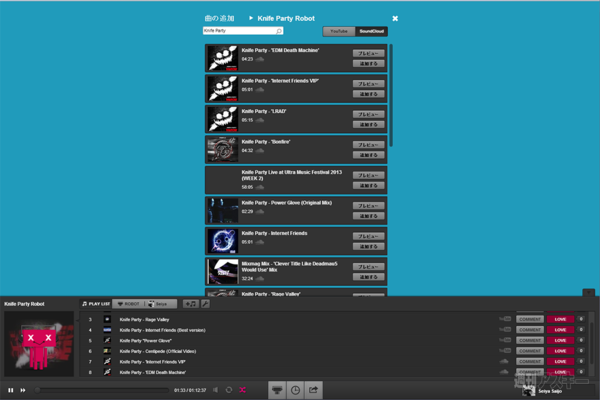This screenshot has width=600, height=400.
Task: Click YouTube source icon on Rage Valley row
Action: [505, 318]
